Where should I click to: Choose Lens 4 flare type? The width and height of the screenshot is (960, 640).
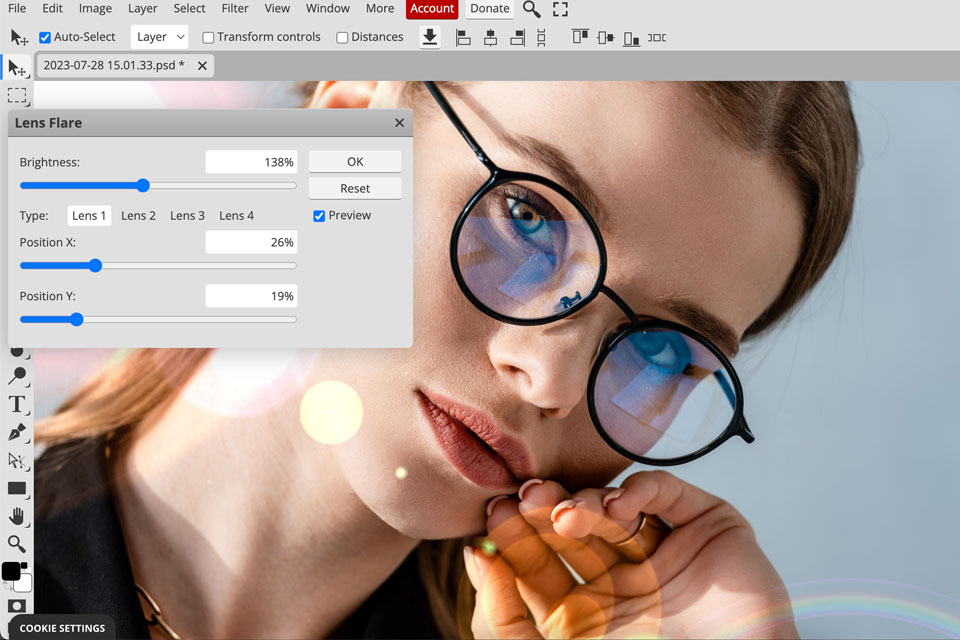click(236, 216)
